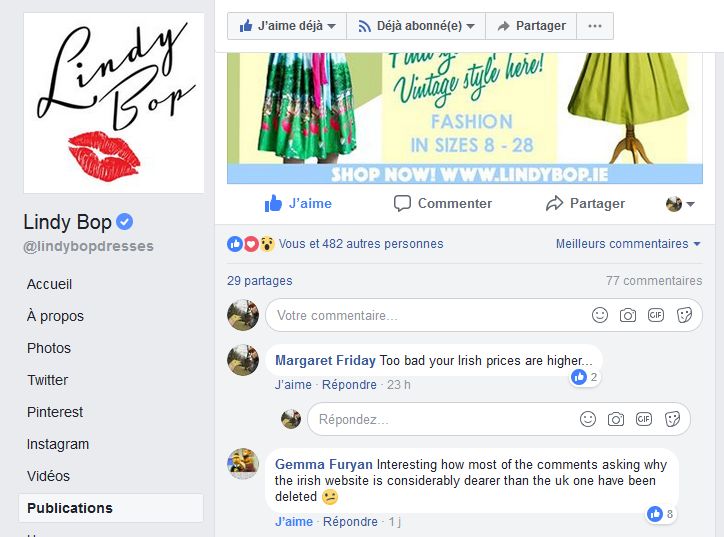Open the GIF picker in the comment box
724x537 pixels.
pos(656,315)
